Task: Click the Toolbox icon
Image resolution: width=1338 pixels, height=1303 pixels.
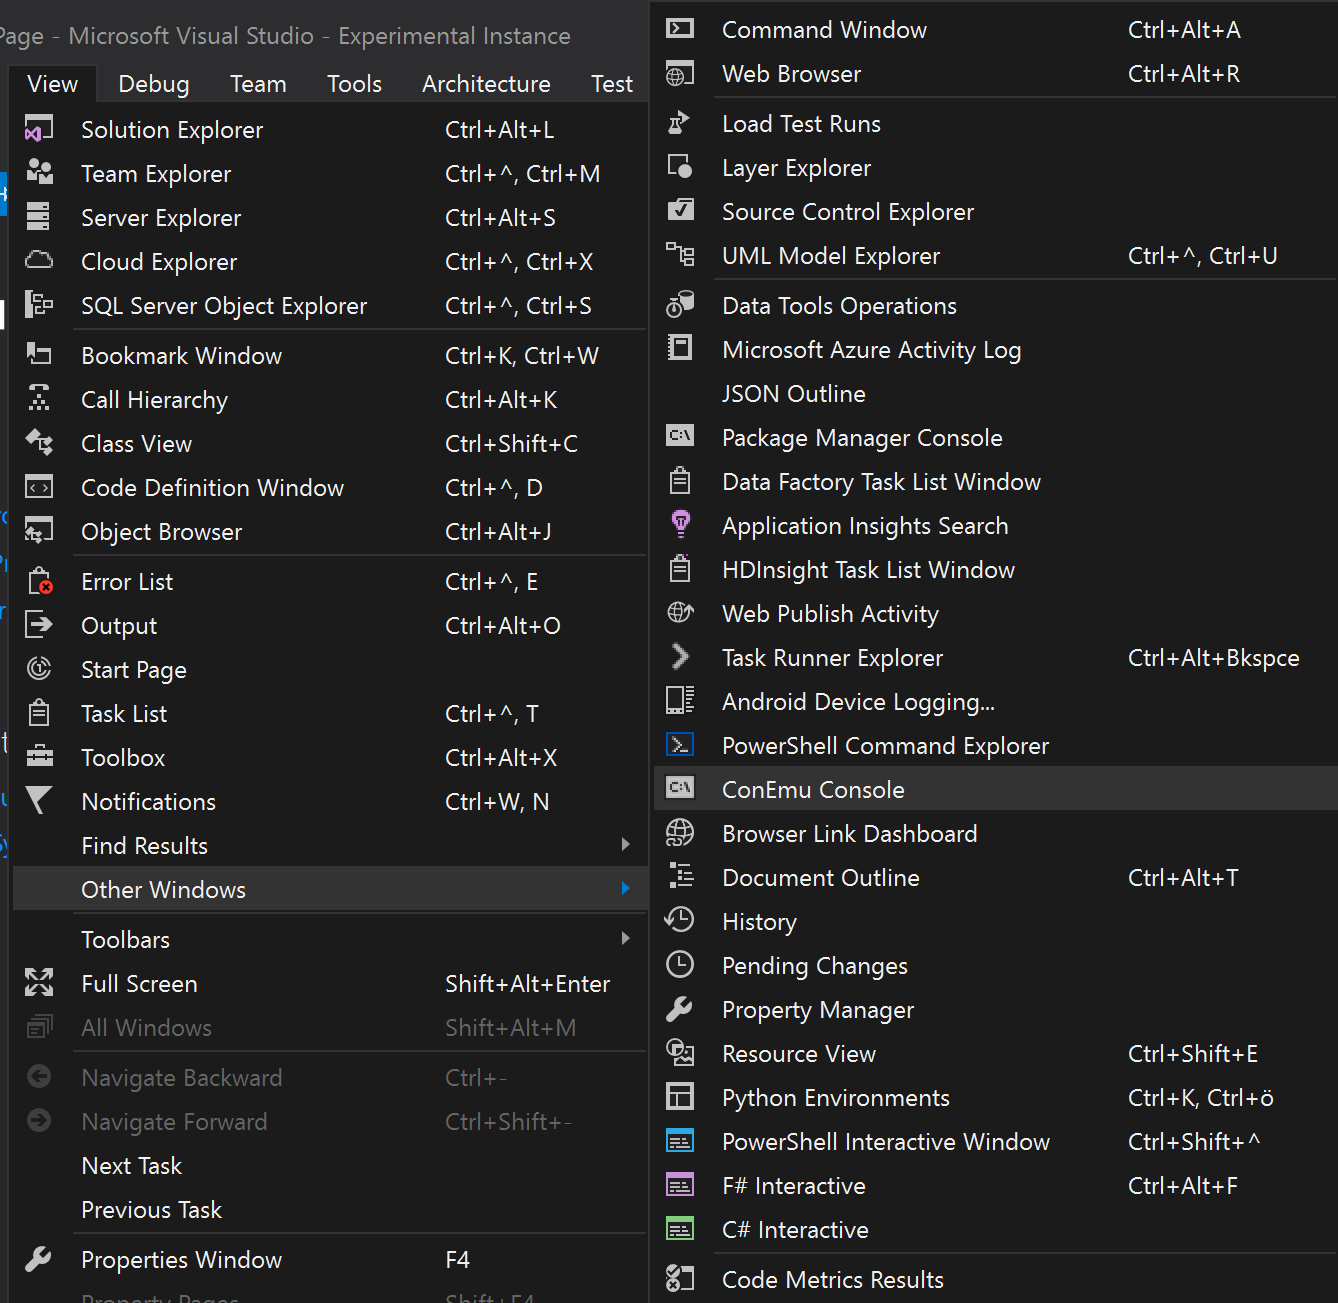Action: click(39, 758)
